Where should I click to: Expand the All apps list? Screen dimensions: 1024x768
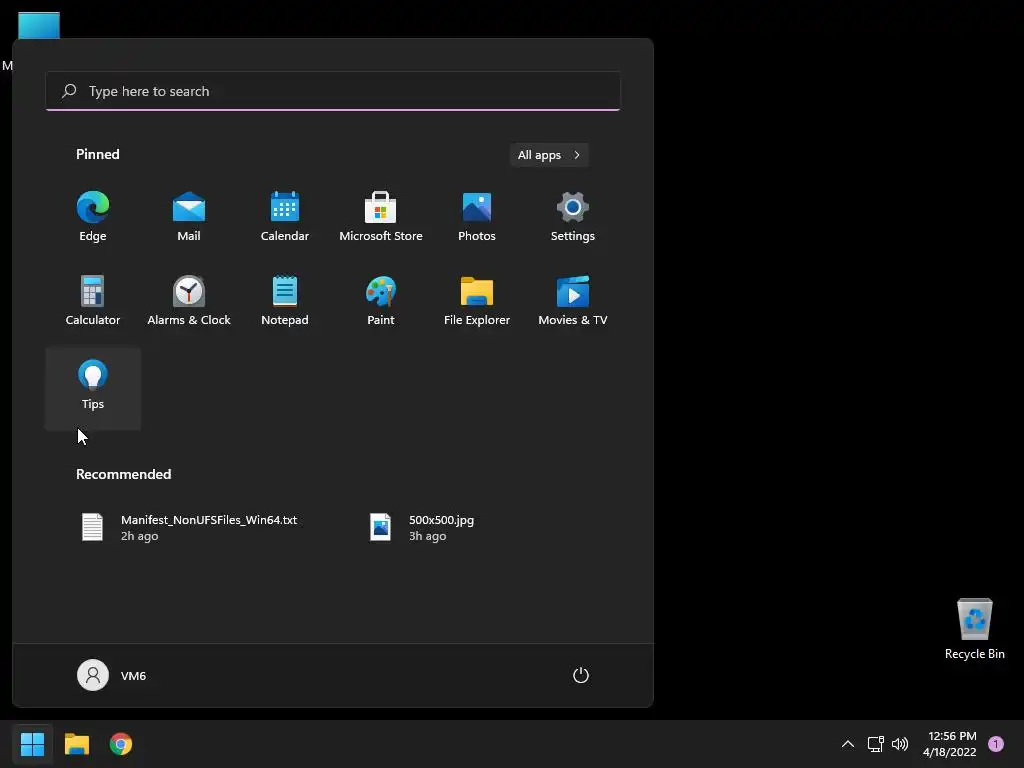click(549, 155)
